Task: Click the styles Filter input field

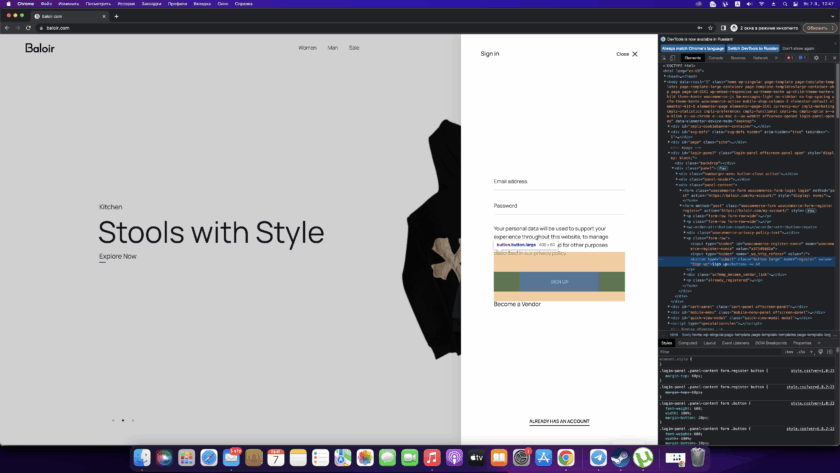Action: coord(718,352)
